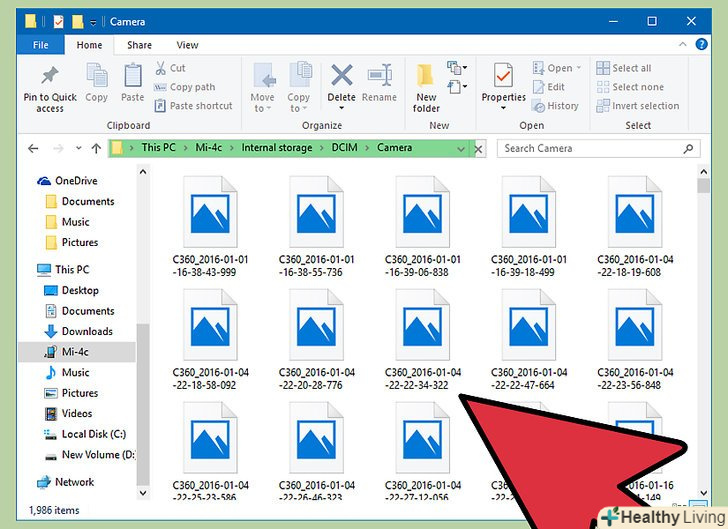Click the file list scroll up arrow

(704, 172)
